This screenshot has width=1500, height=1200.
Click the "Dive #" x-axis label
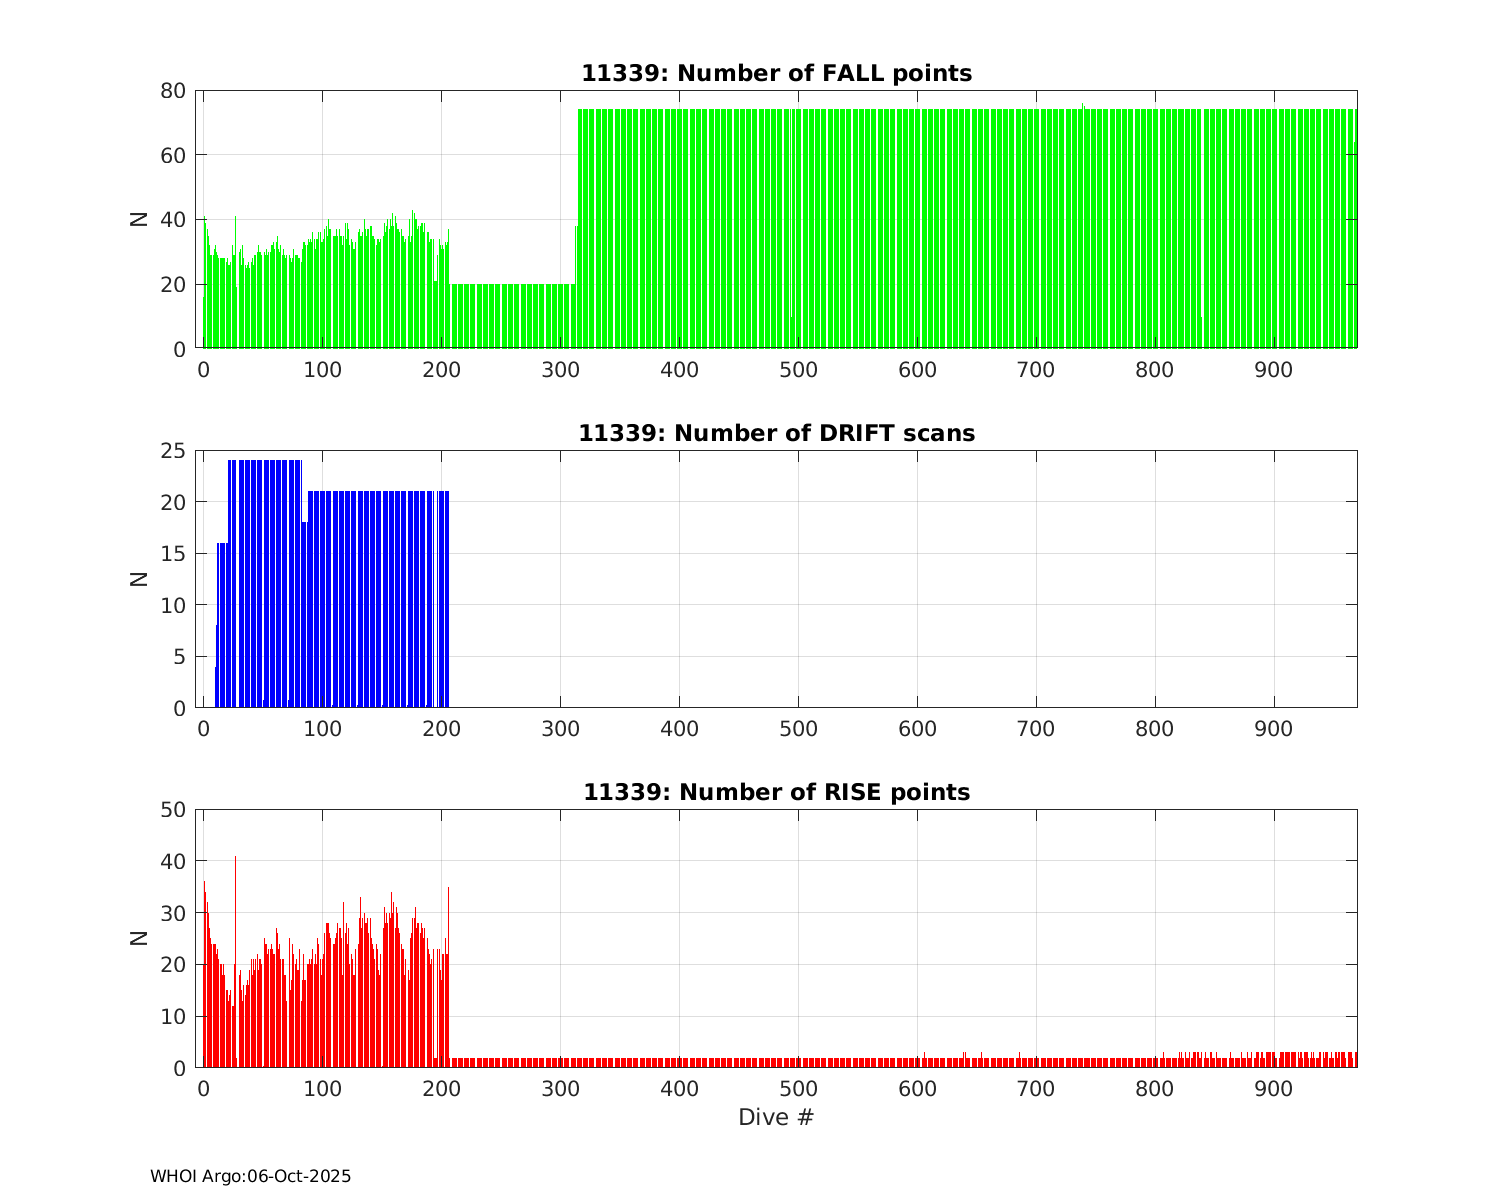776,1118
